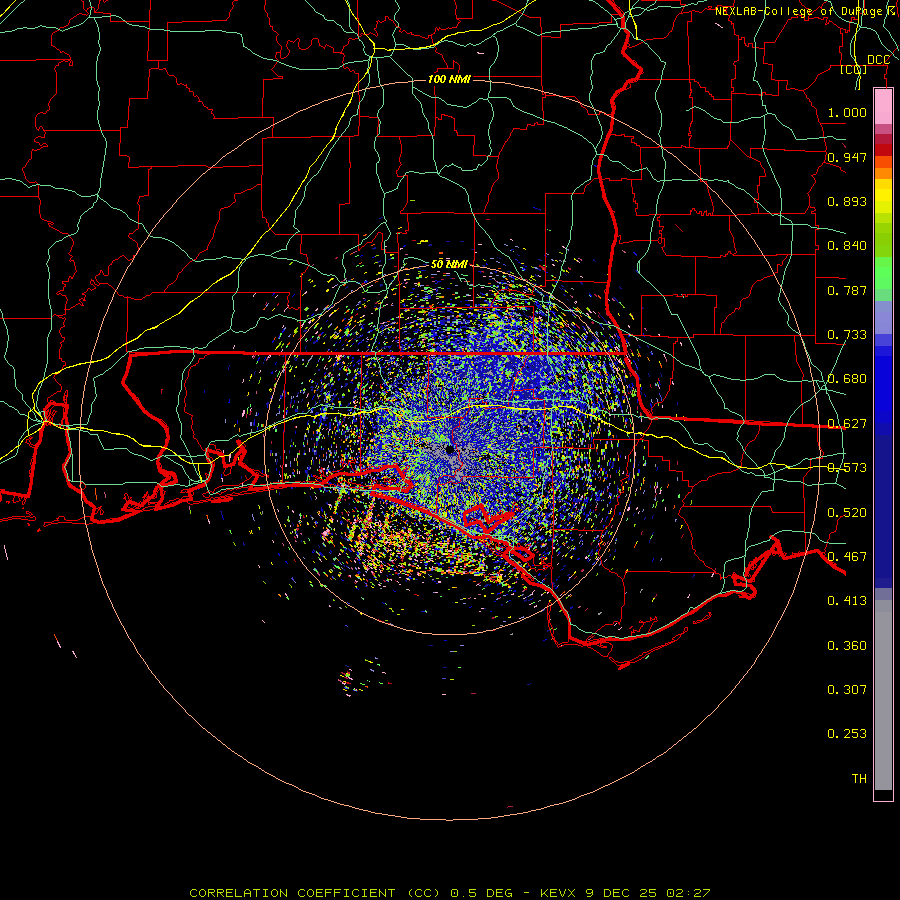Click the DCC product label above the legend
Viewport: 900px width, 900px height.
coord(878,60)
